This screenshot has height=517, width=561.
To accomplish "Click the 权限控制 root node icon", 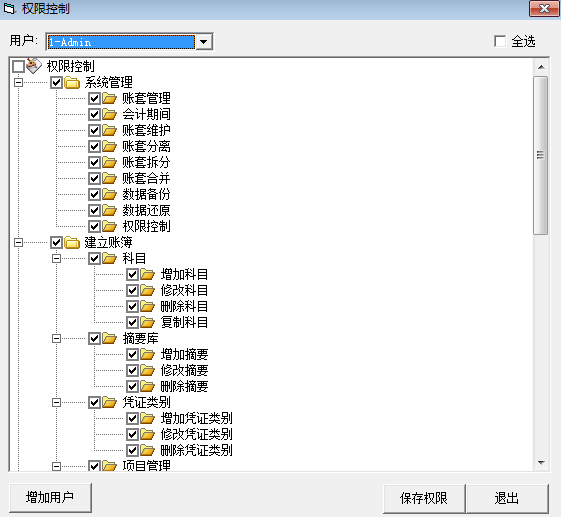I will 34,66.
